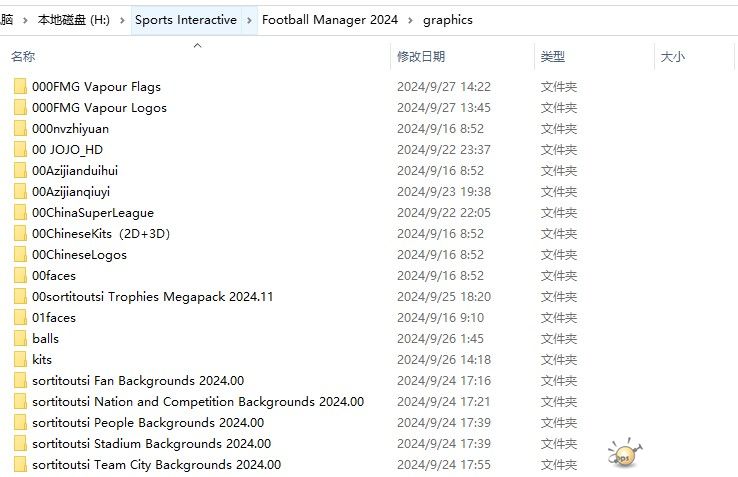Select sortitoutsi Team City Backgrounds 2024.00 name
This screenshot has width=738, height=477.
click(157, 465)
